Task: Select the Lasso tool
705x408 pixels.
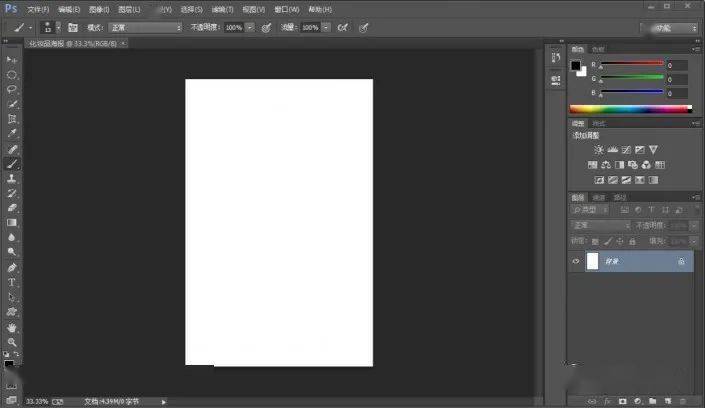Action: [12, 89]
